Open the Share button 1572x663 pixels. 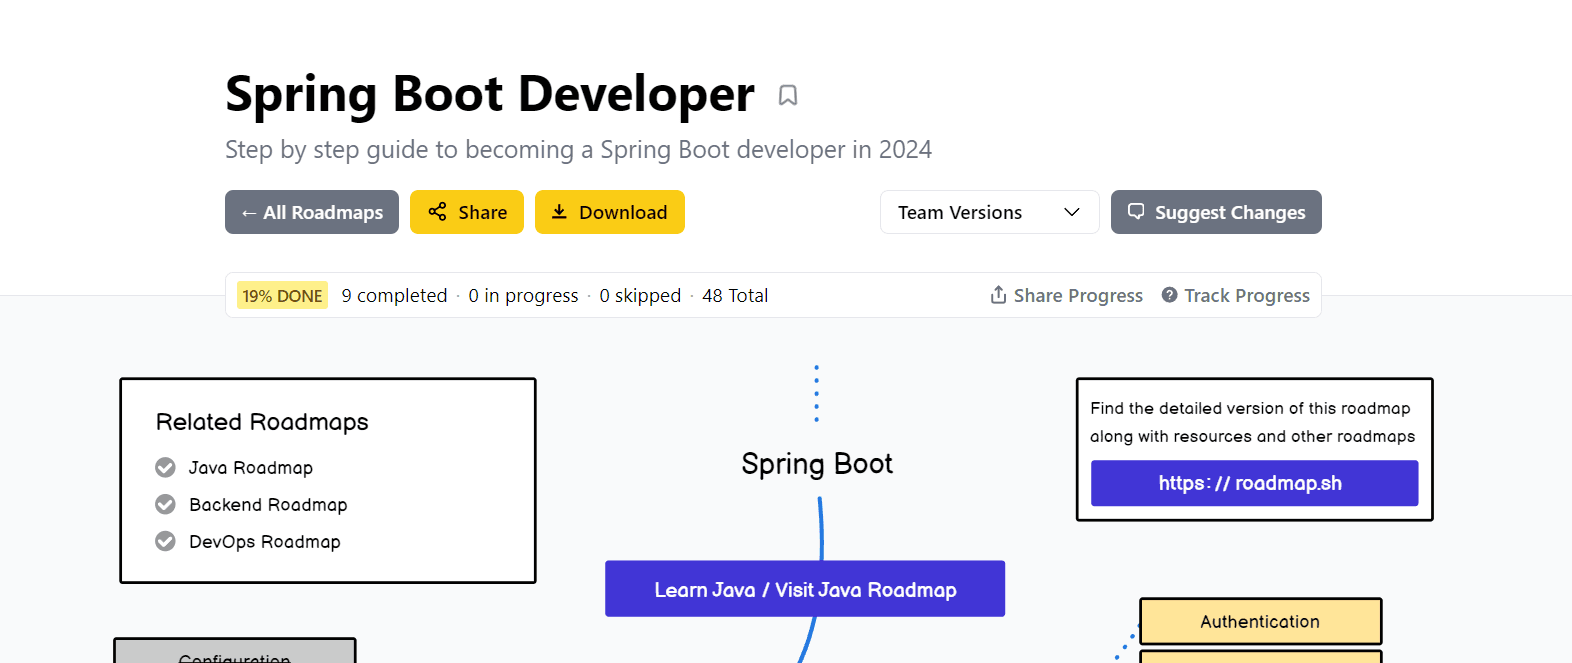click(467, 212)
